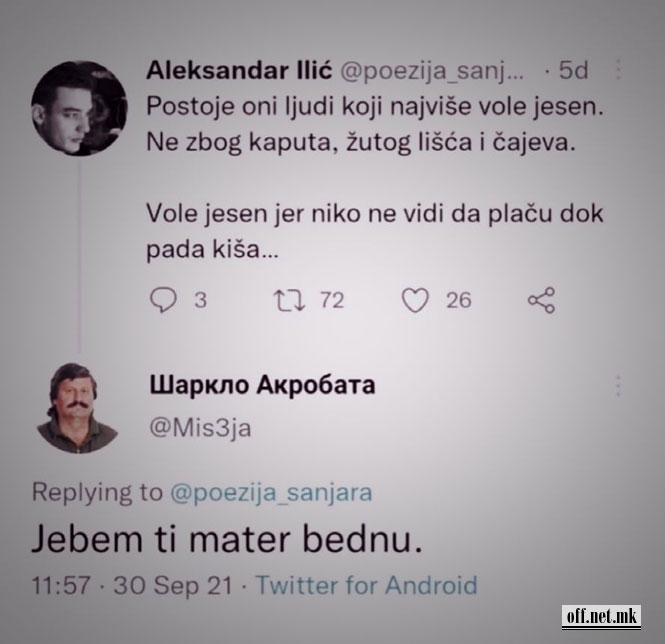Click the @poezija_sanj... handle in header
The width and height of the screenshot is (665, 644).
click(432, 71)
